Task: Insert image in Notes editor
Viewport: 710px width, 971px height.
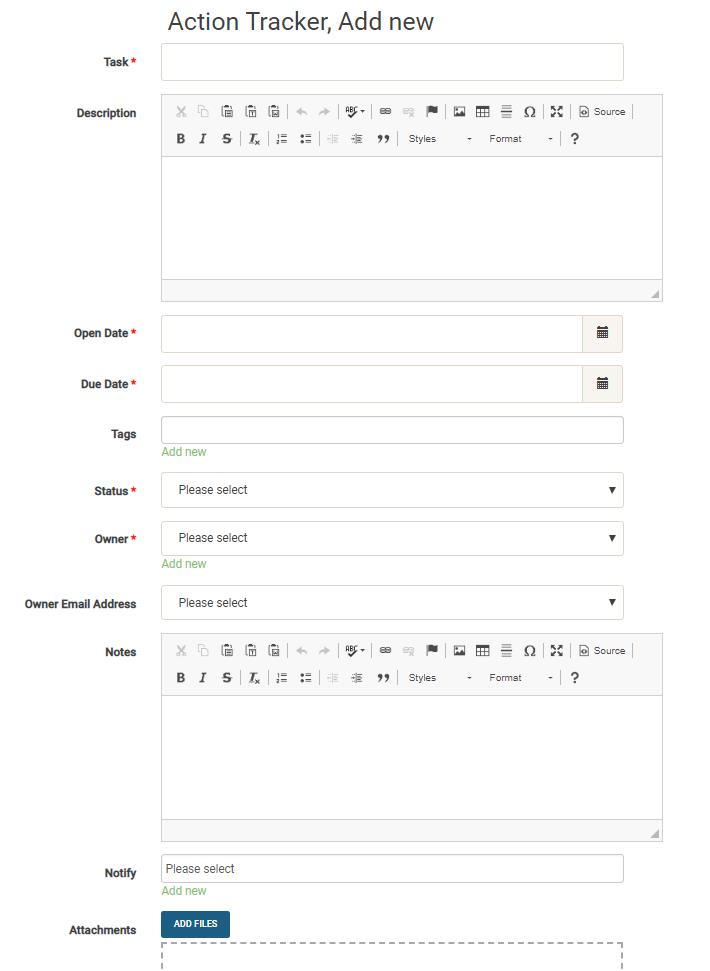Action: tap(459, 650)
